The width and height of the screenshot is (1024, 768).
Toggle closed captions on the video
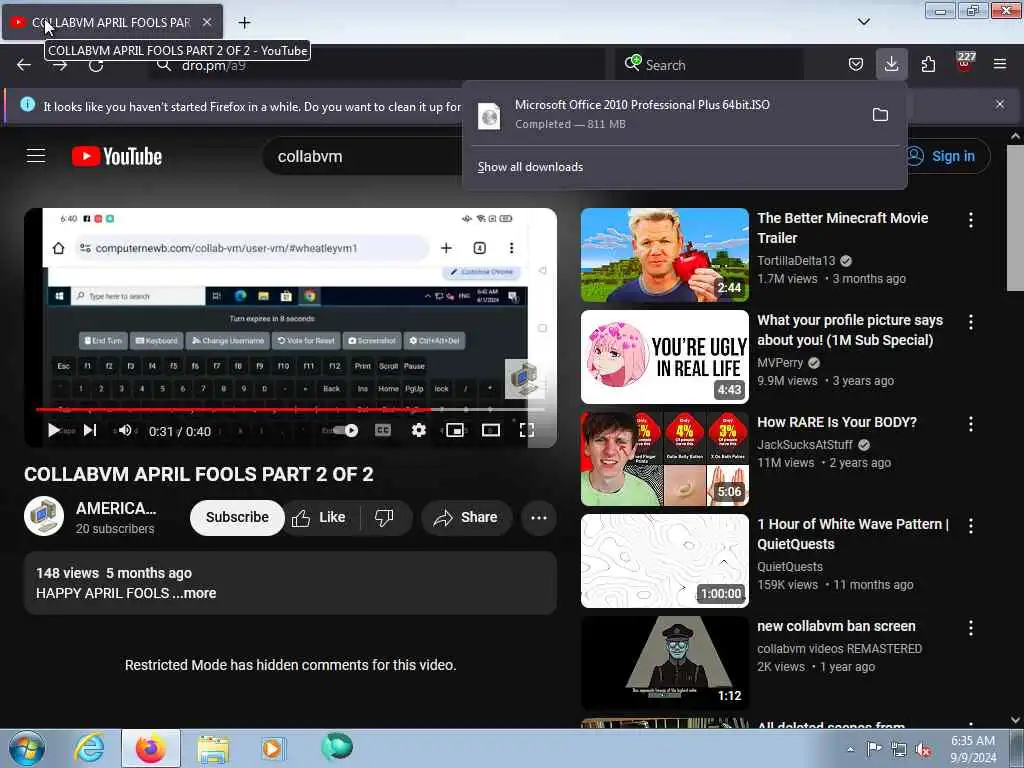[383, 430]
